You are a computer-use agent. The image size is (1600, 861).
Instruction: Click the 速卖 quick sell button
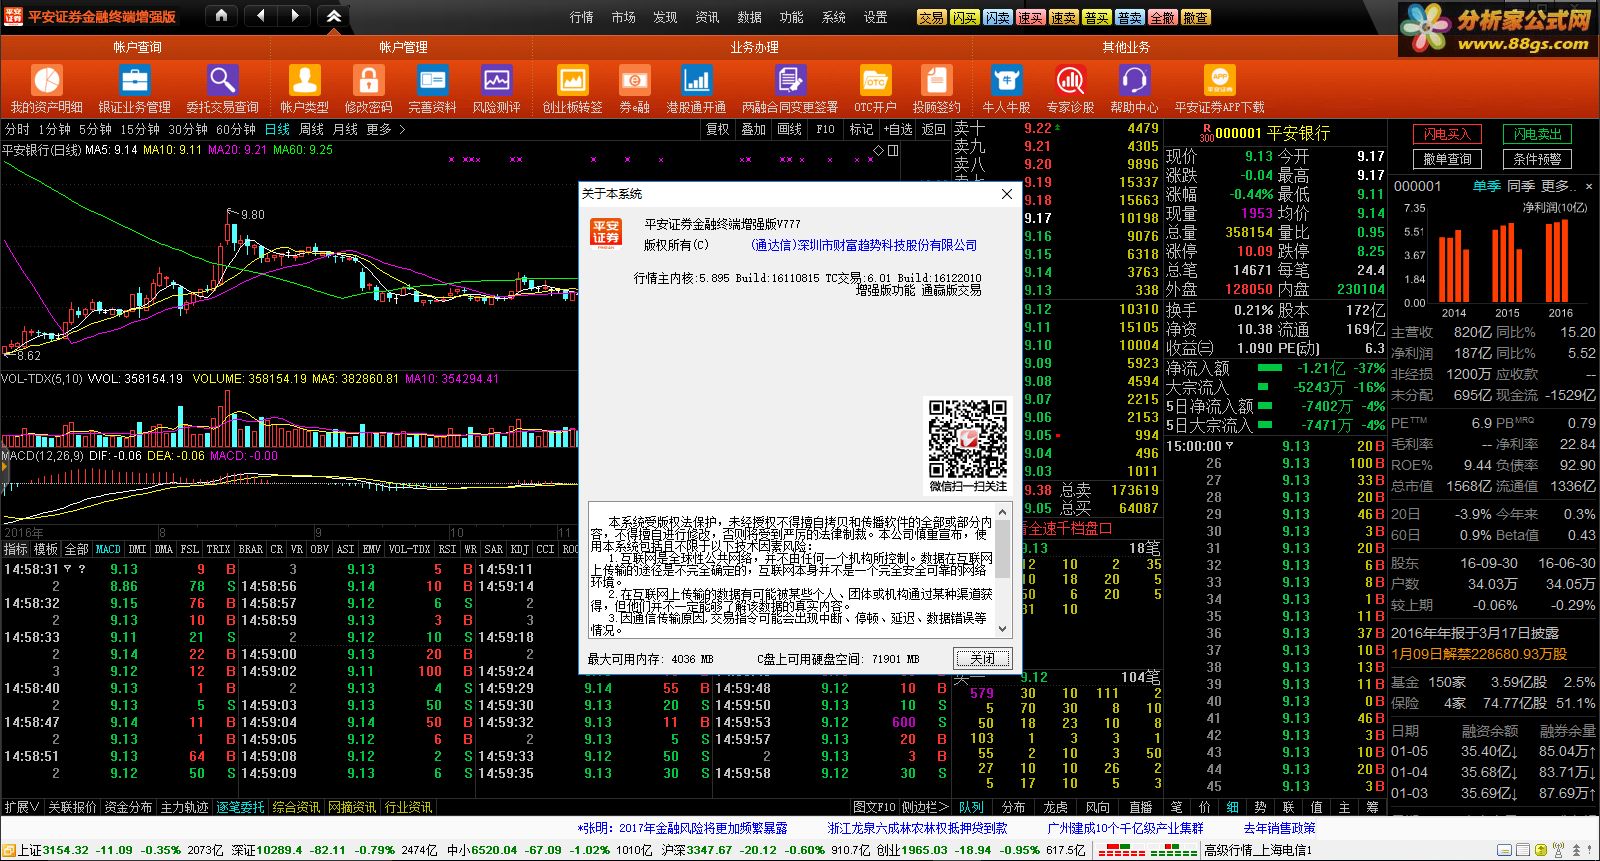pyautogui.click(x=1063, y=17)
